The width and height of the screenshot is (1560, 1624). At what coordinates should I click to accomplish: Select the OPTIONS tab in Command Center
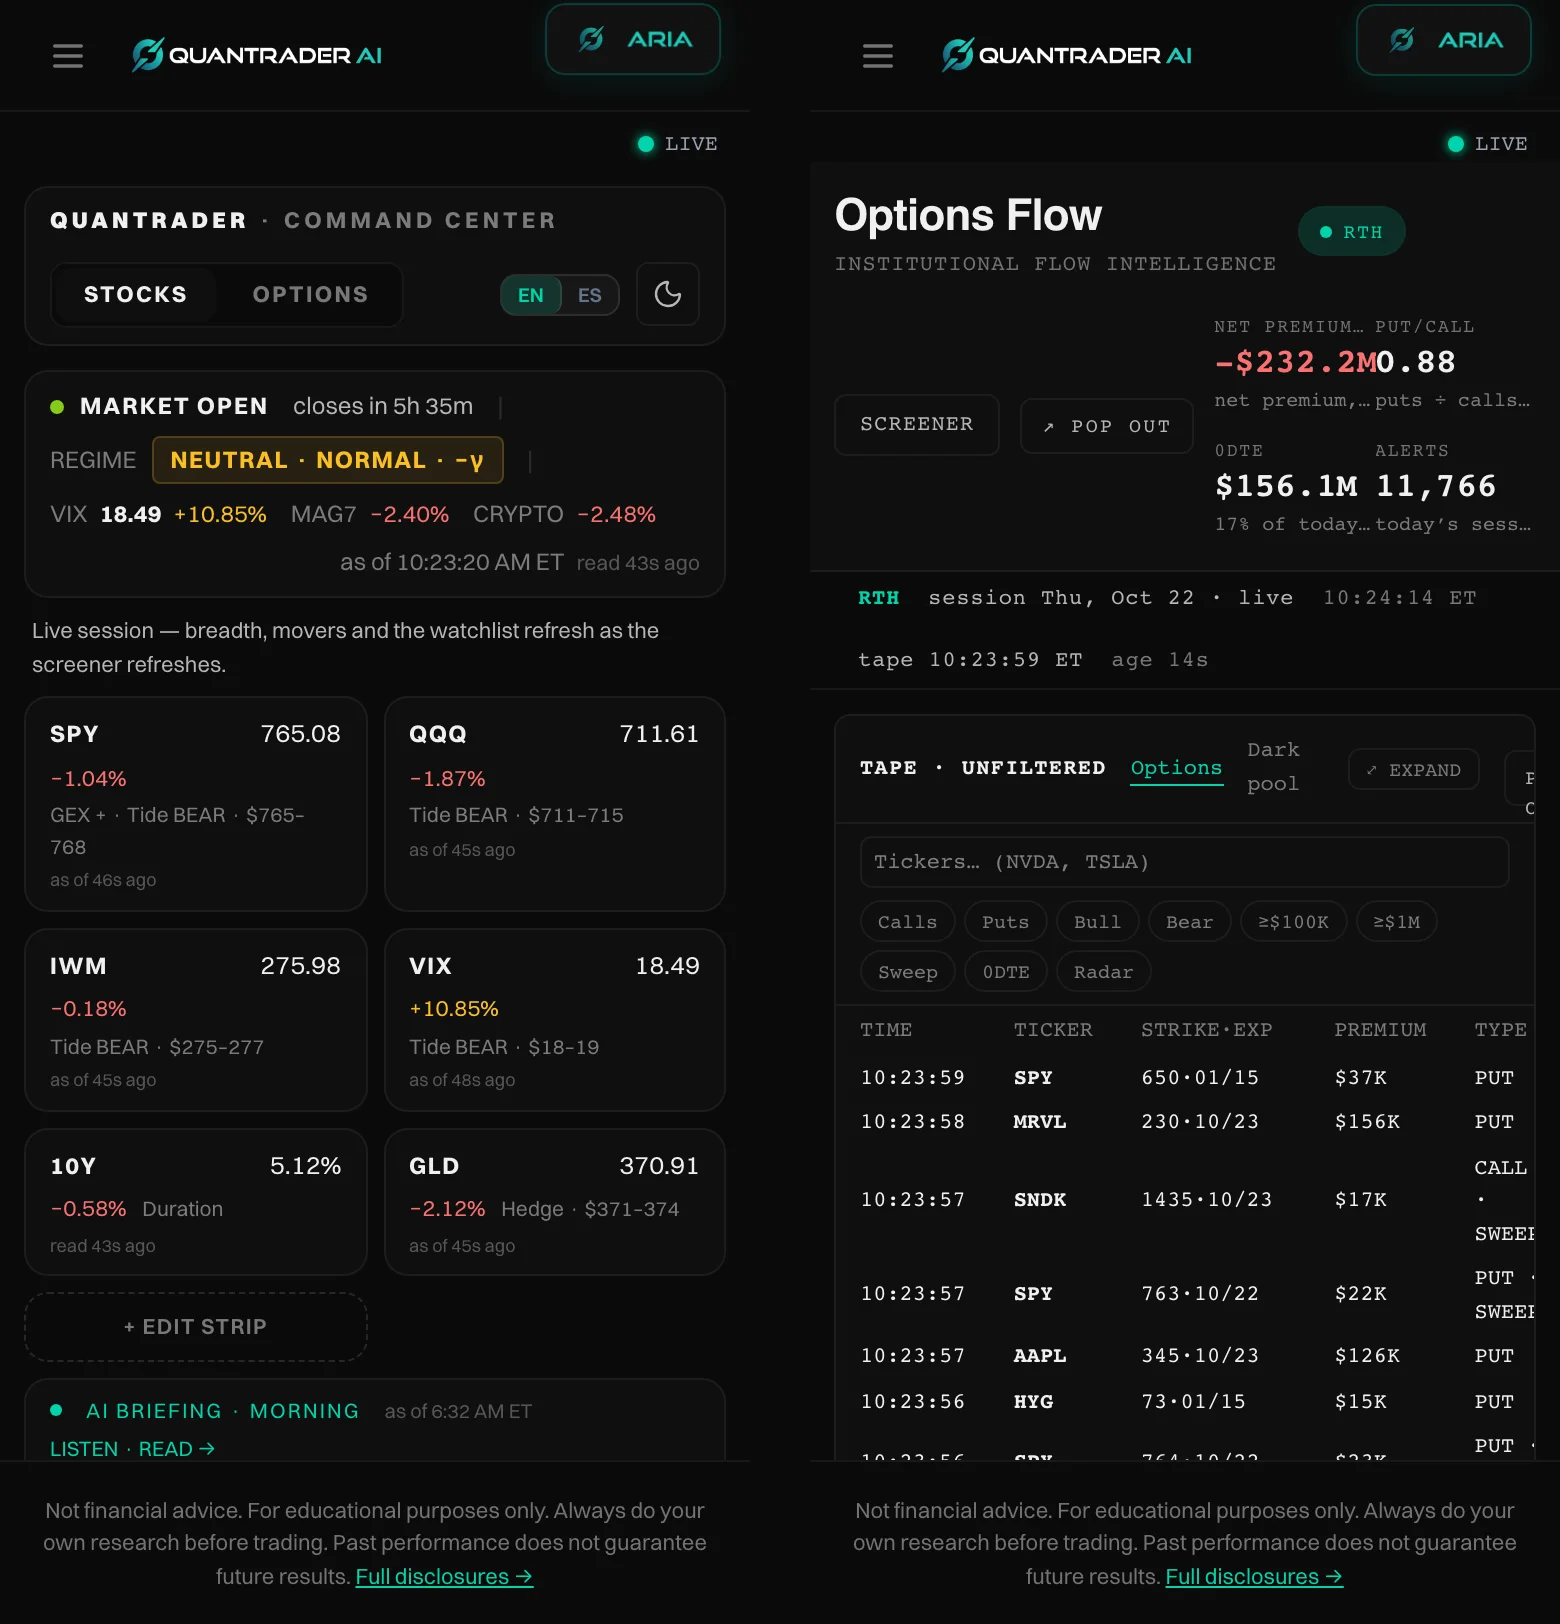(x=310, y=294)
